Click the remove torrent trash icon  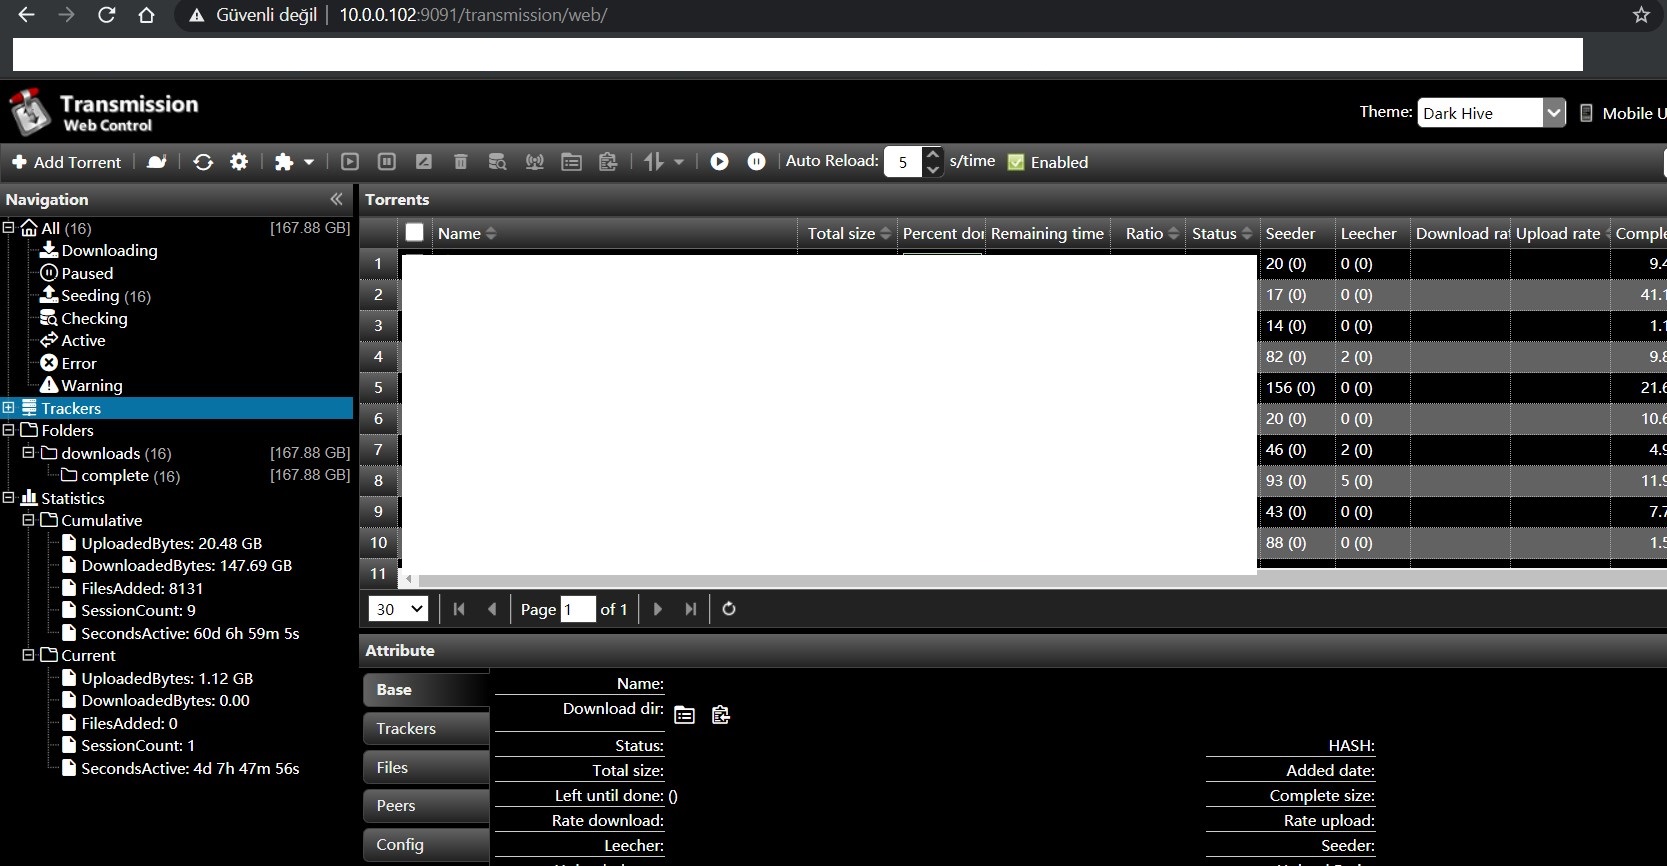[x=461, y=162]
